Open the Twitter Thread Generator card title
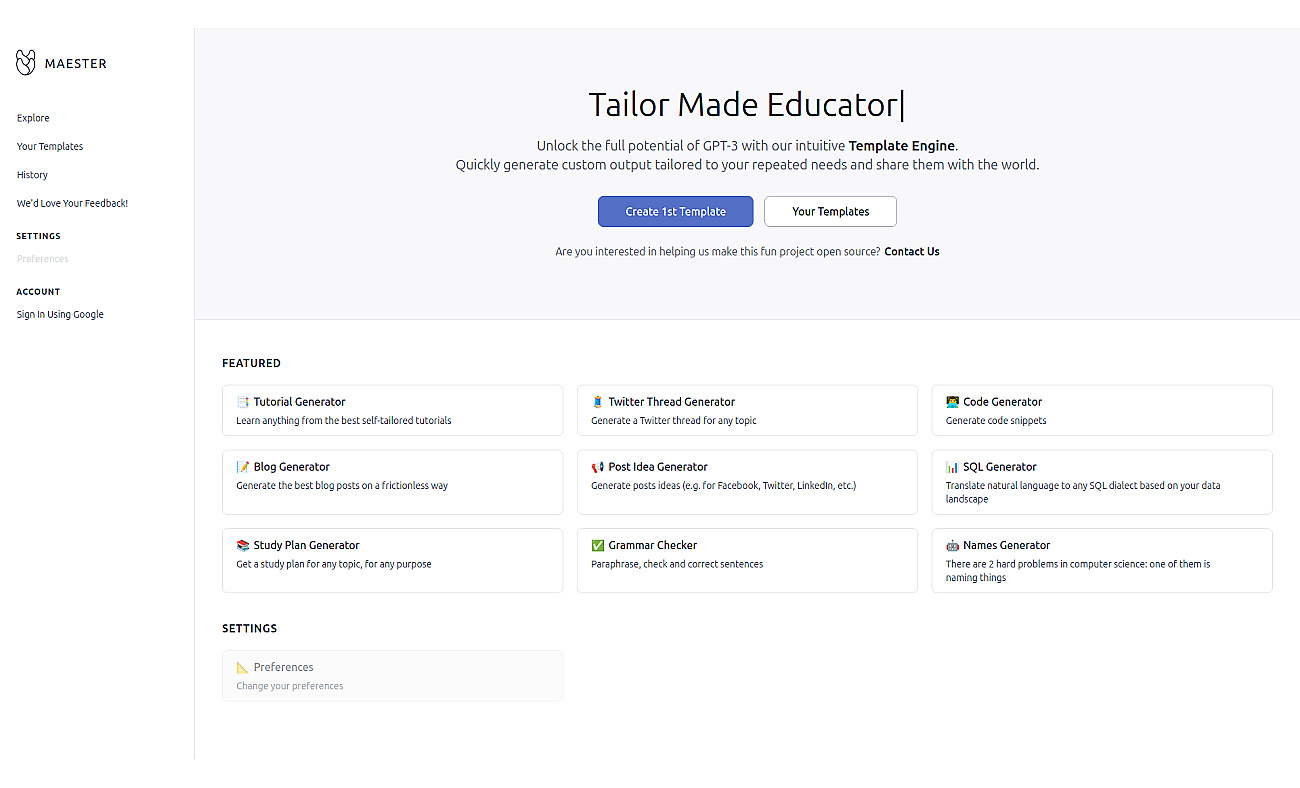Image resolution: width=1300 pixels, height=788 pixels. (672, 402)
